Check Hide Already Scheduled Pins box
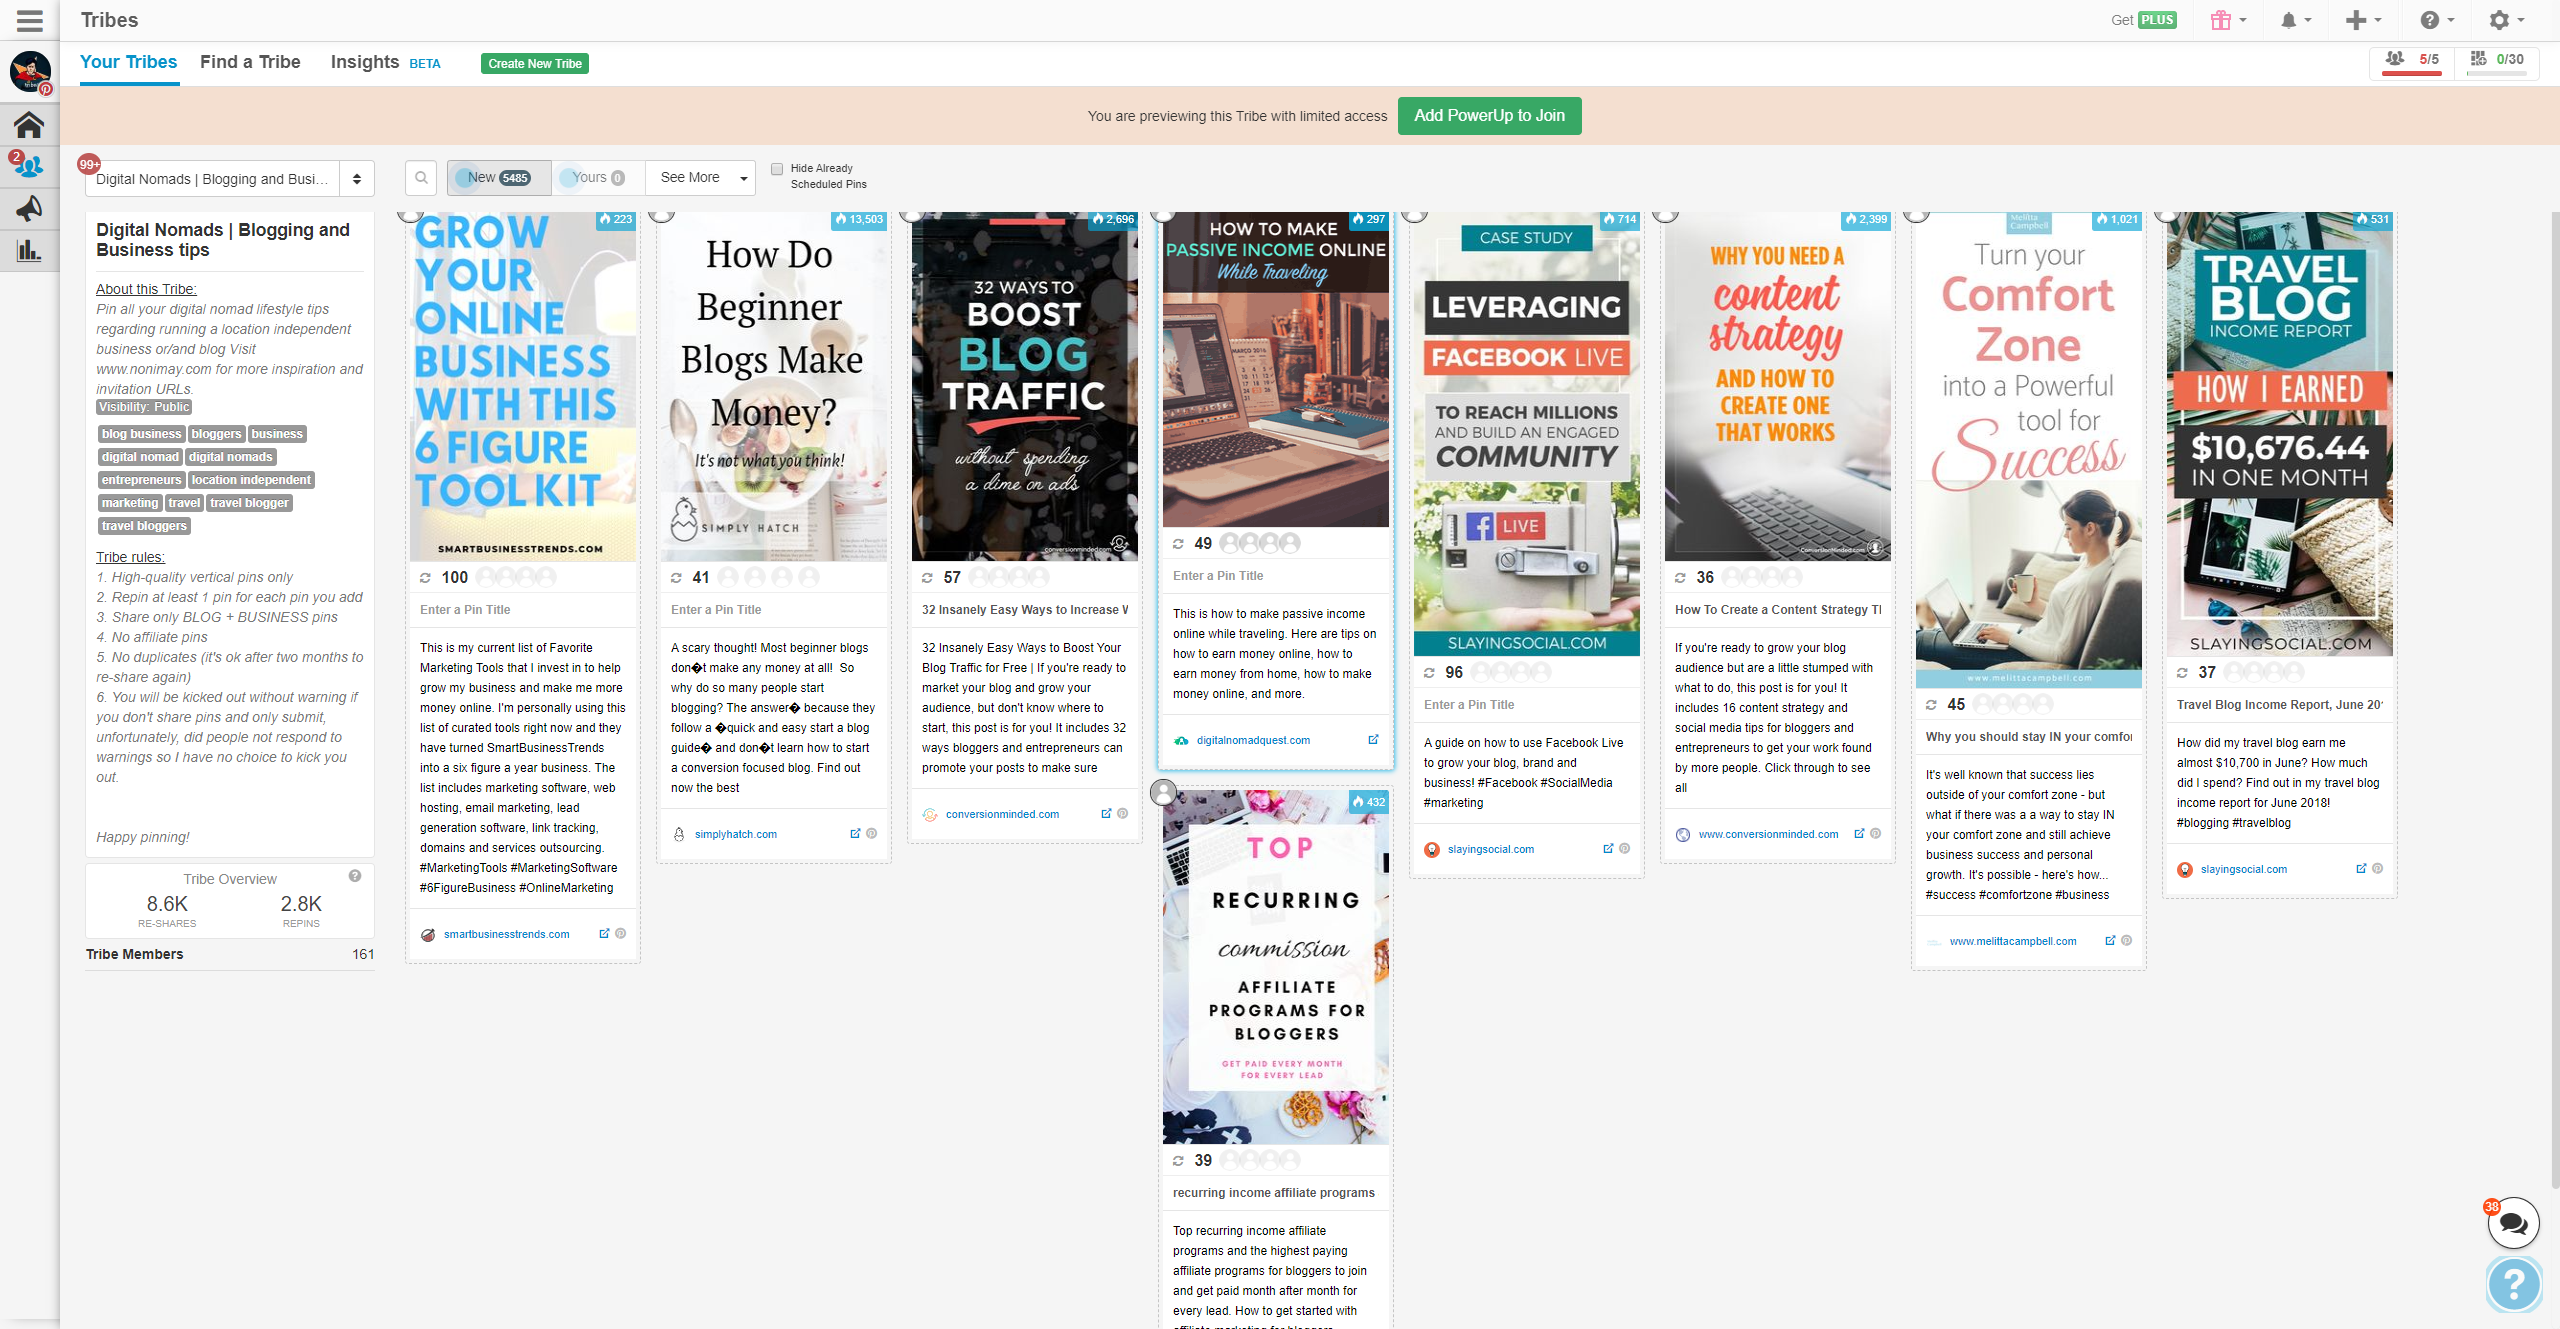This screenshot has height=1329, width=2560. point(777,169)
